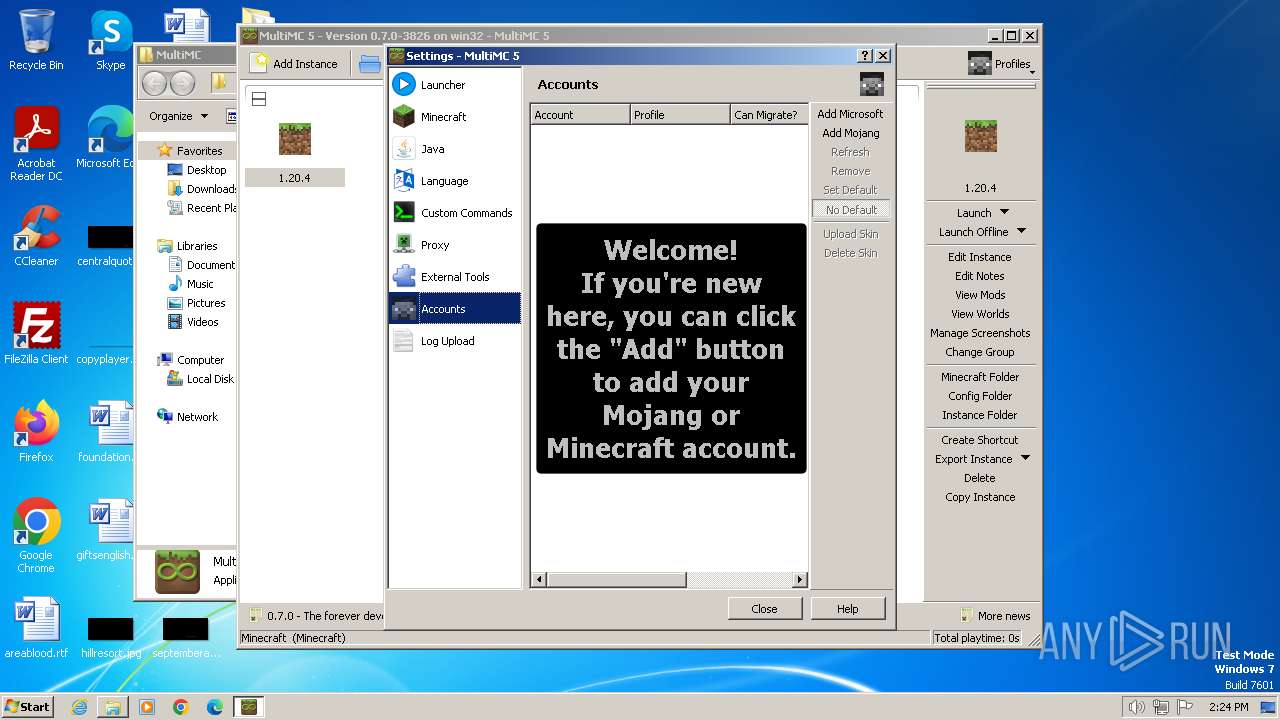Open the Log Upload page
1280x720 pixels.
pyautogui.click(x=455, y=341)
